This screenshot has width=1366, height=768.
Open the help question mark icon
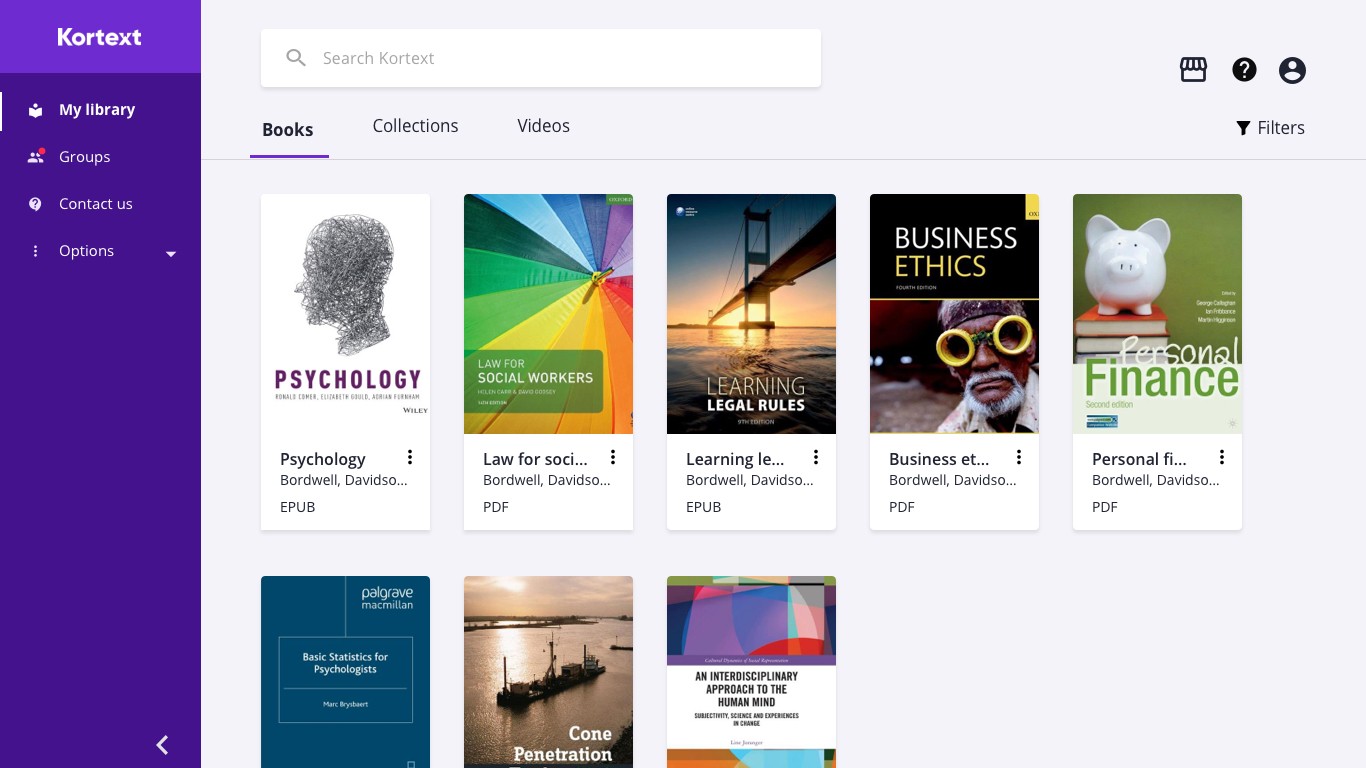(1244, 69)
